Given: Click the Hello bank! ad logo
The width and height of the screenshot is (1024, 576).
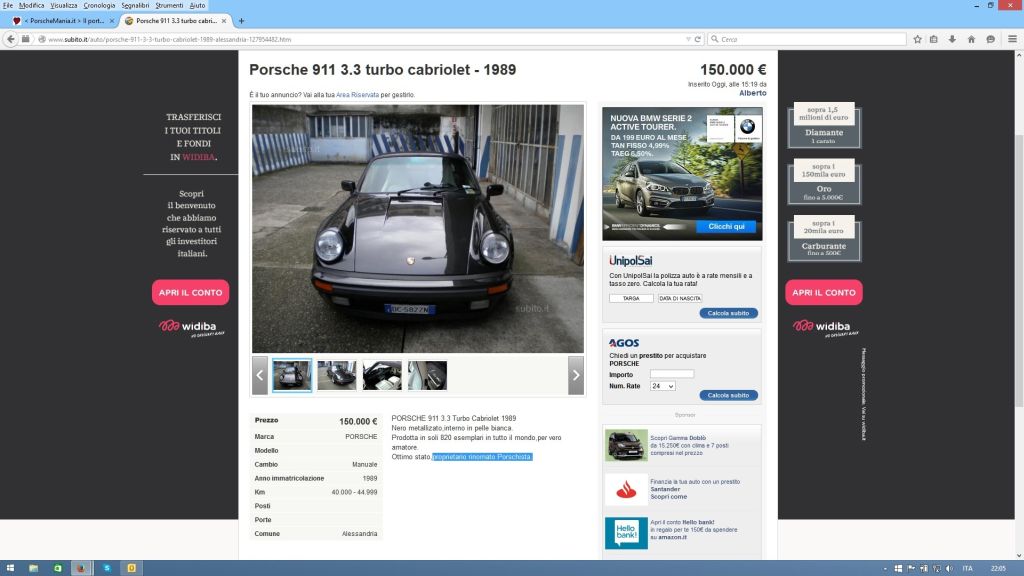Looking at the screenshot, I should pos(626,533).
